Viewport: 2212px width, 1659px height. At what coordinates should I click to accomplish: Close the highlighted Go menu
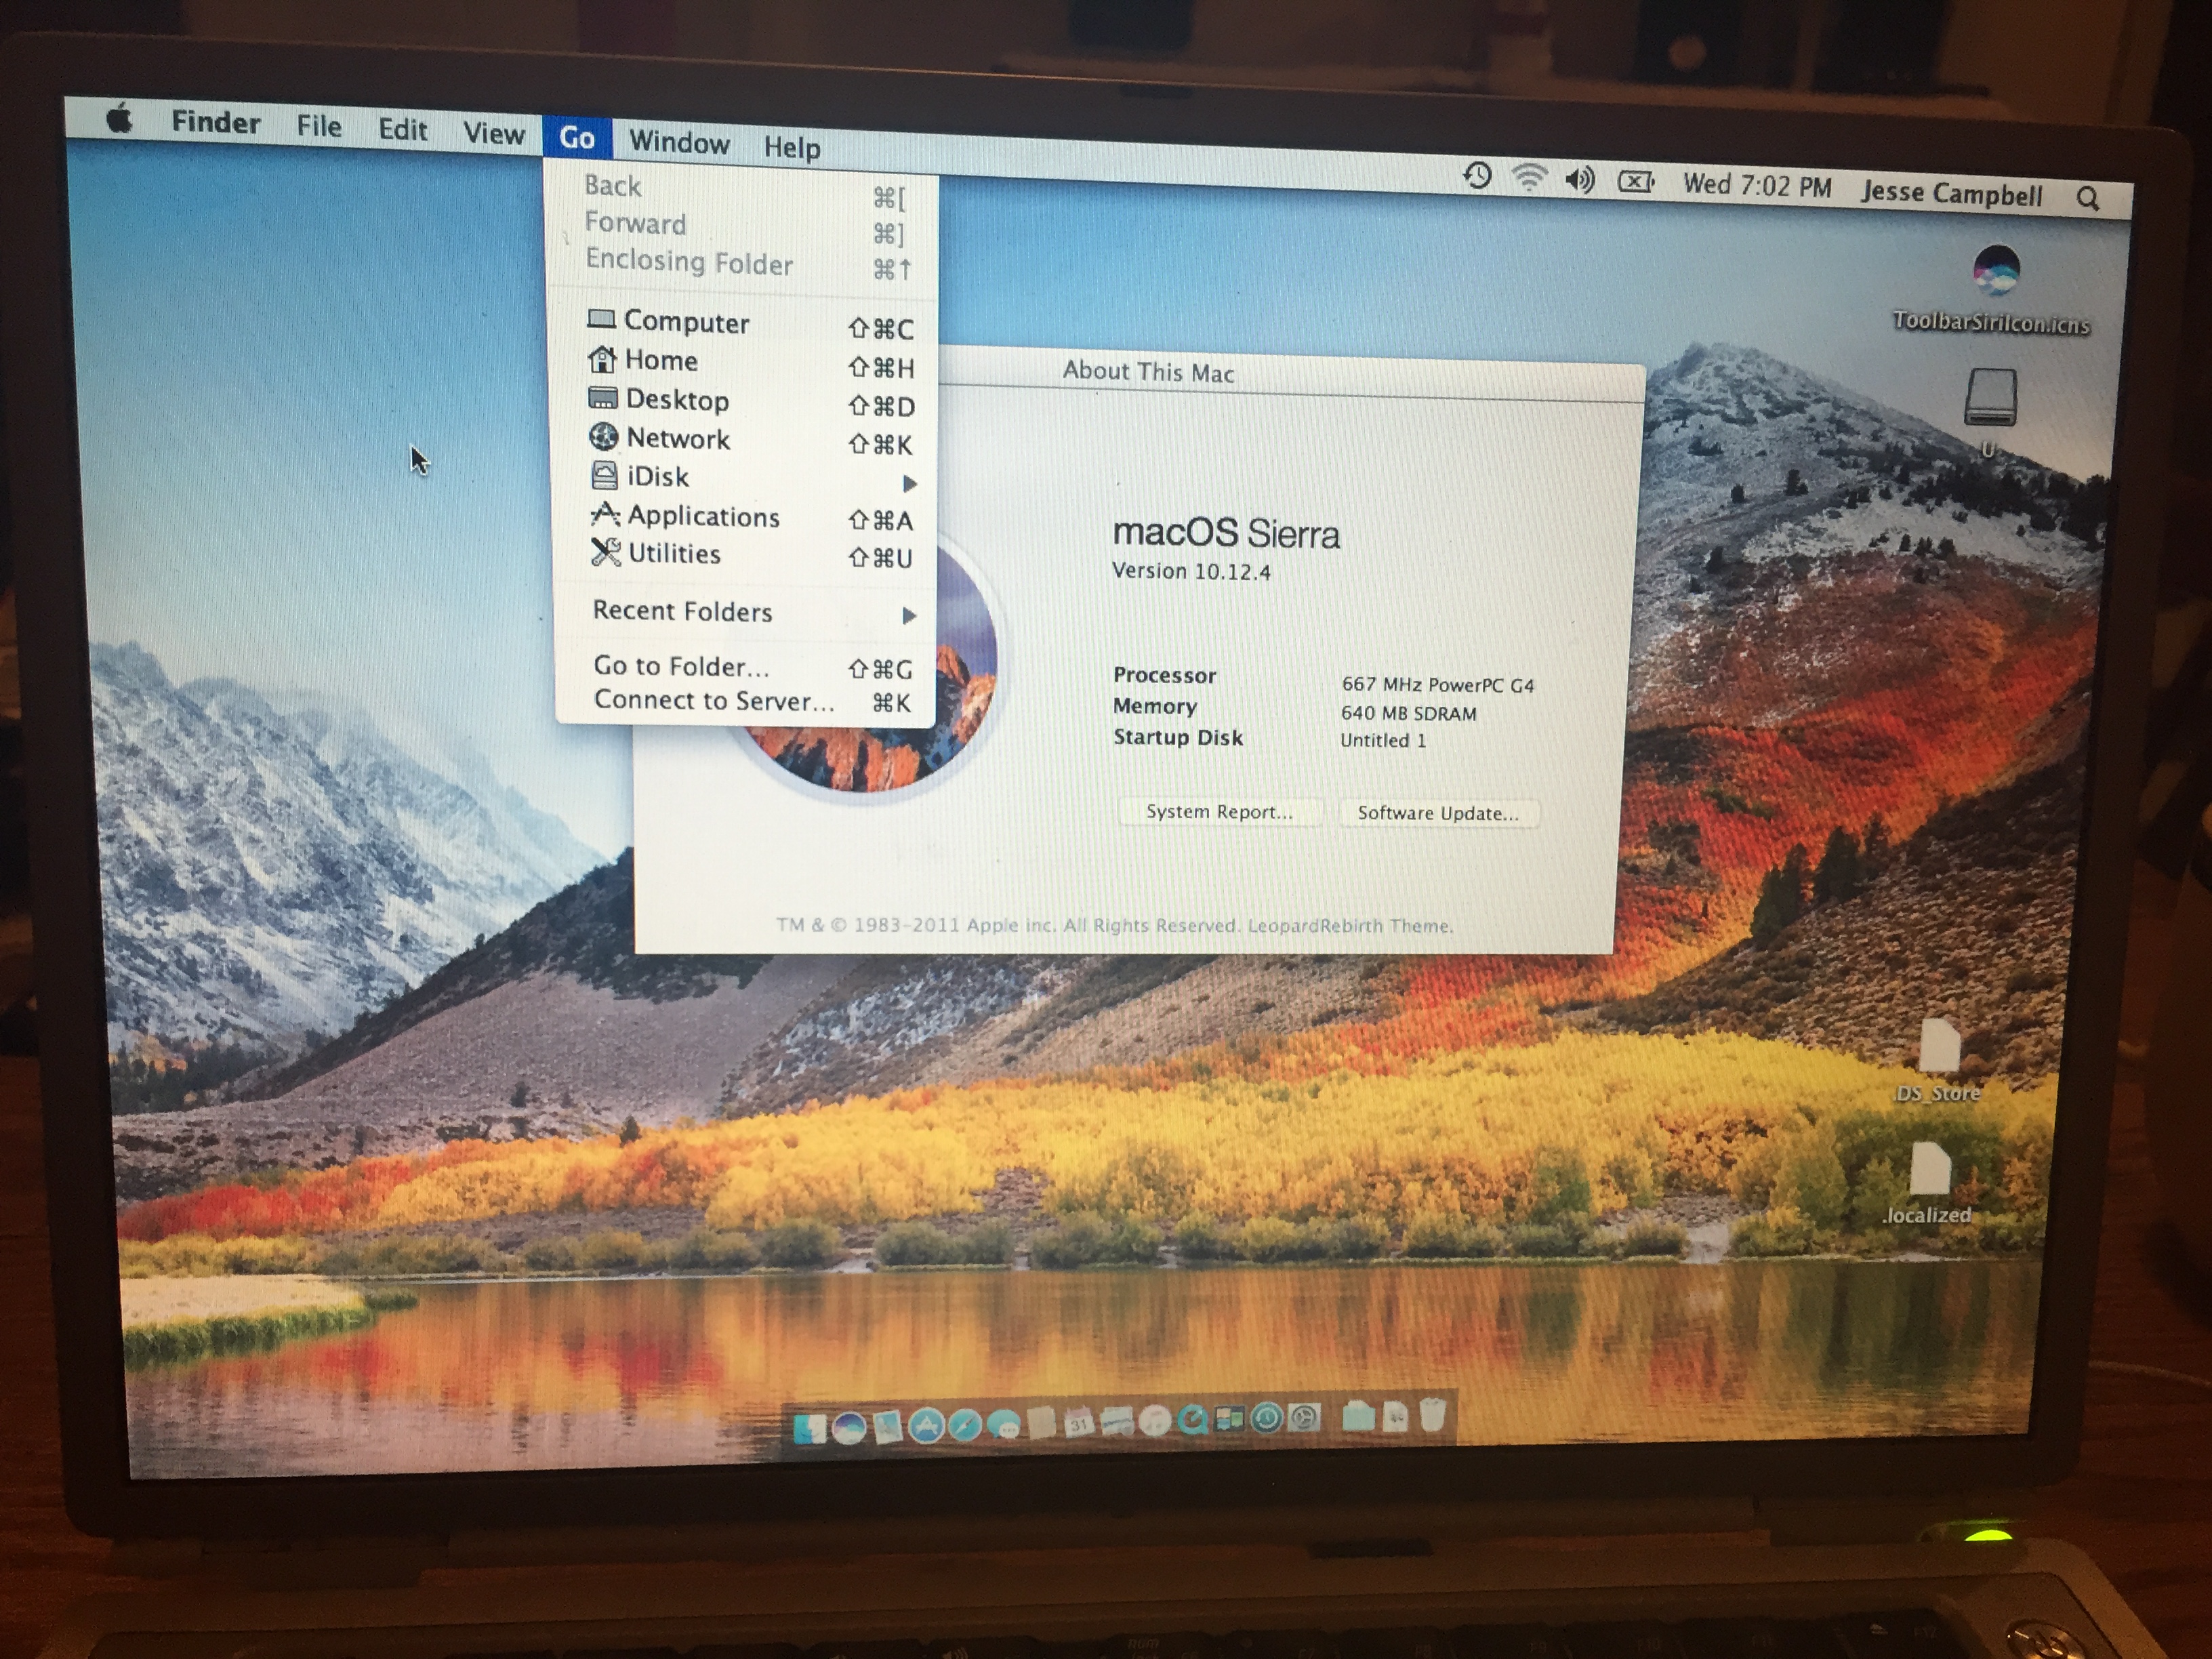click(577, 137)
